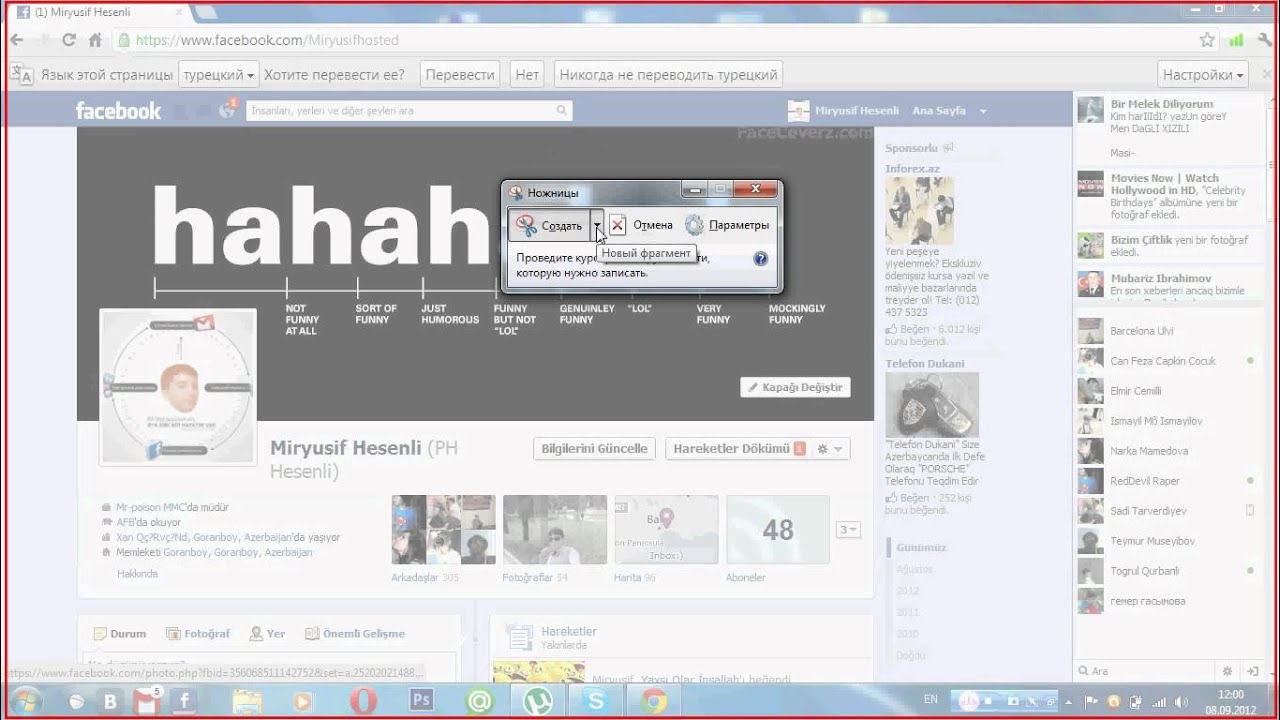
Task: Click the search magnifier icon
Action: (x=562, y=110)
